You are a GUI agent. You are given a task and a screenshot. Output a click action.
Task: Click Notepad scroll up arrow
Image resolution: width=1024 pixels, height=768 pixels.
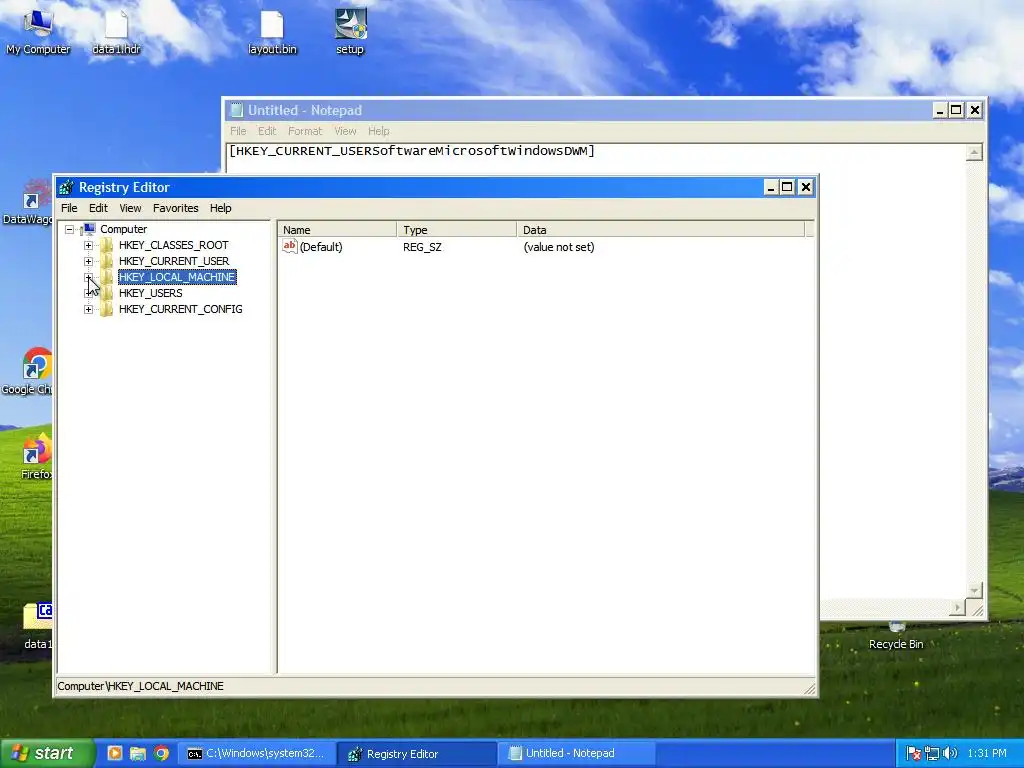tap(974, 153)
